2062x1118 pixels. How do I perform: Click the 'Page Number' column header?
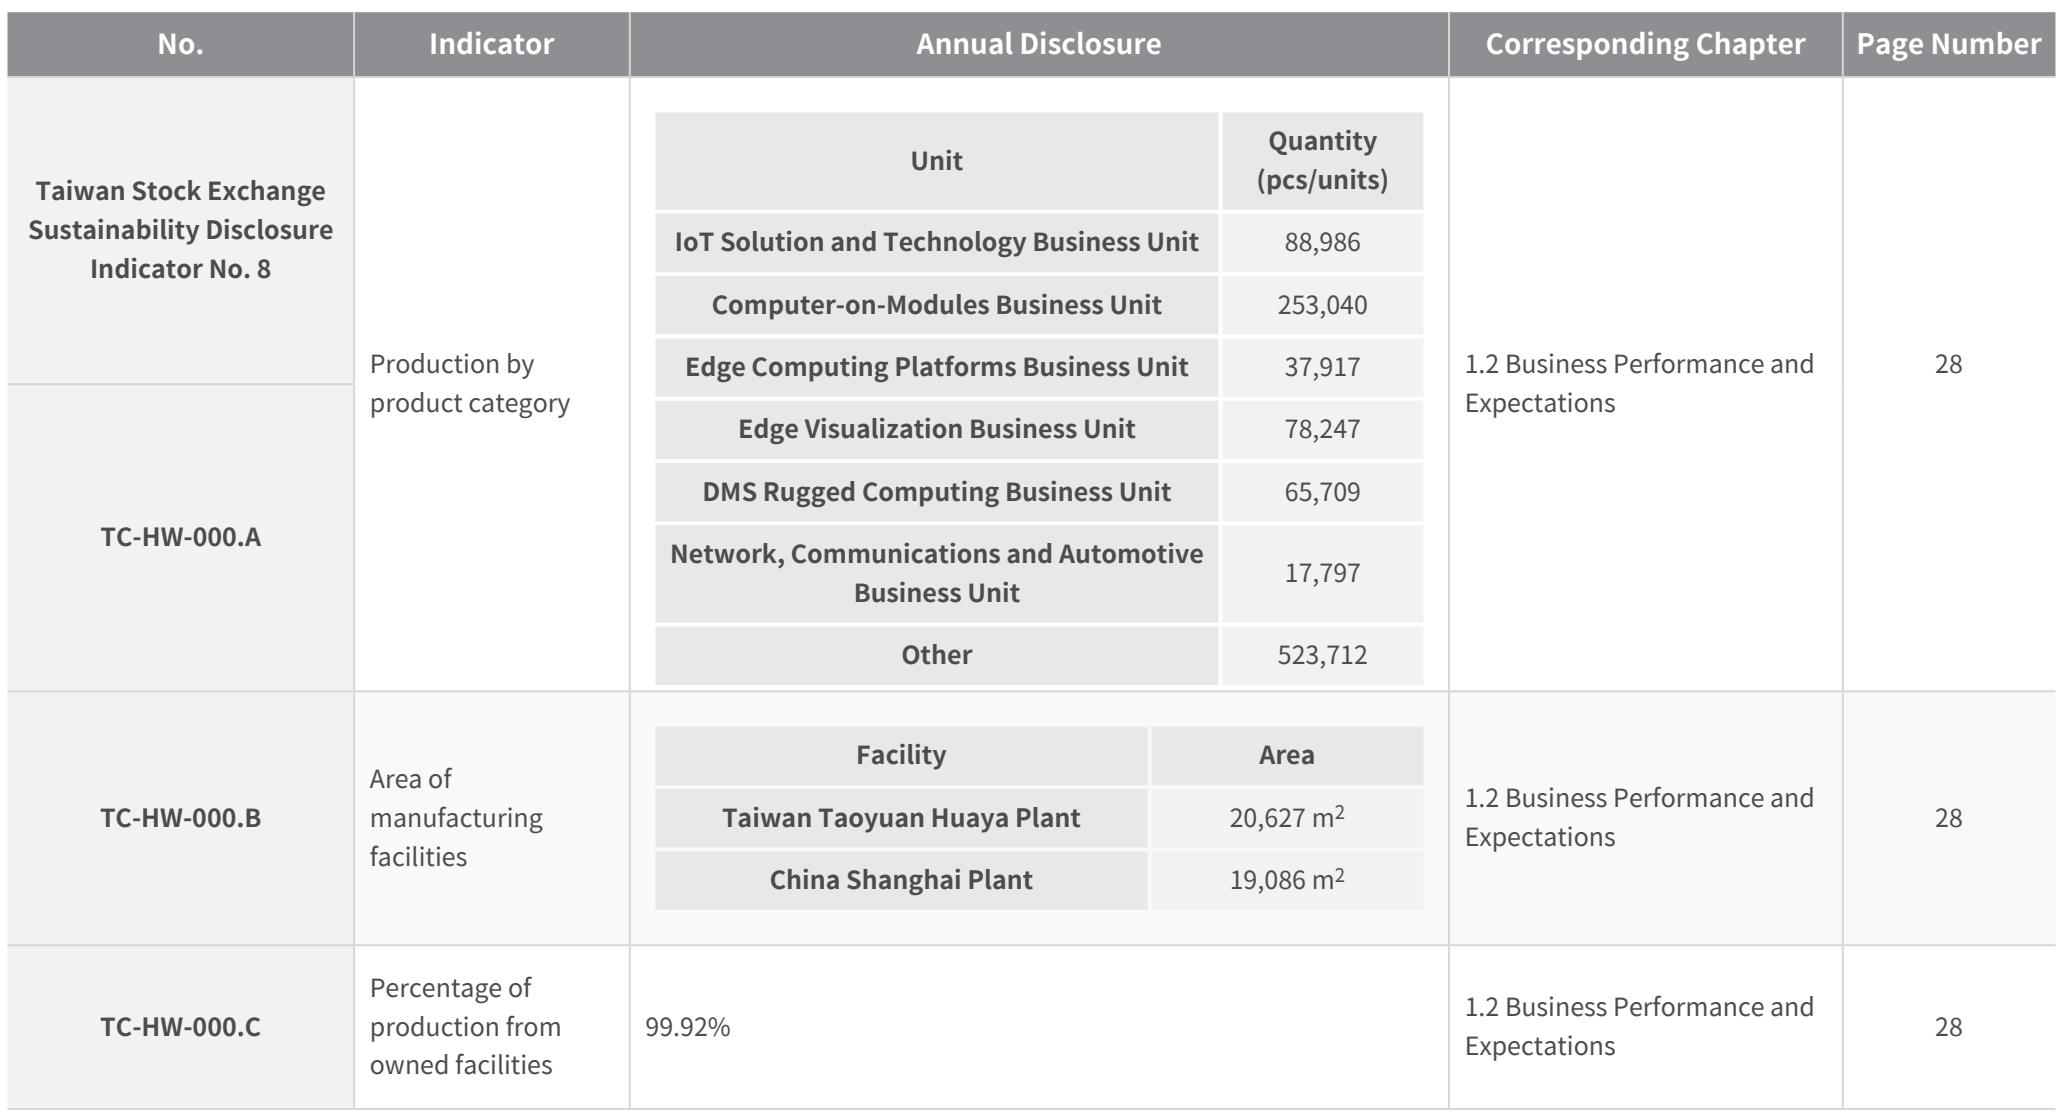click(x=1948, y=44)
